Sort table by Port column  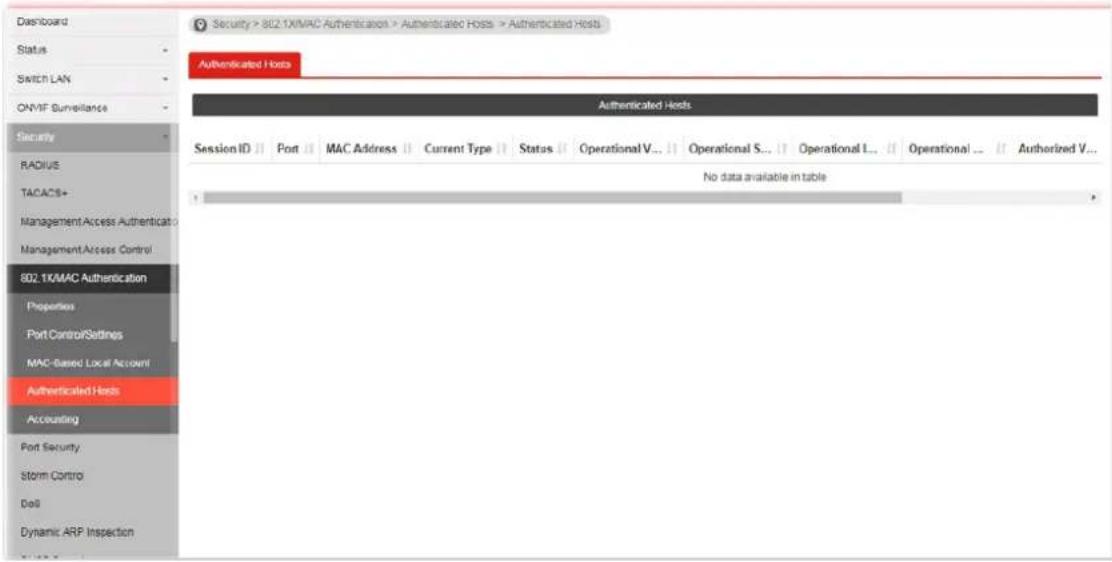pos(294,150)
